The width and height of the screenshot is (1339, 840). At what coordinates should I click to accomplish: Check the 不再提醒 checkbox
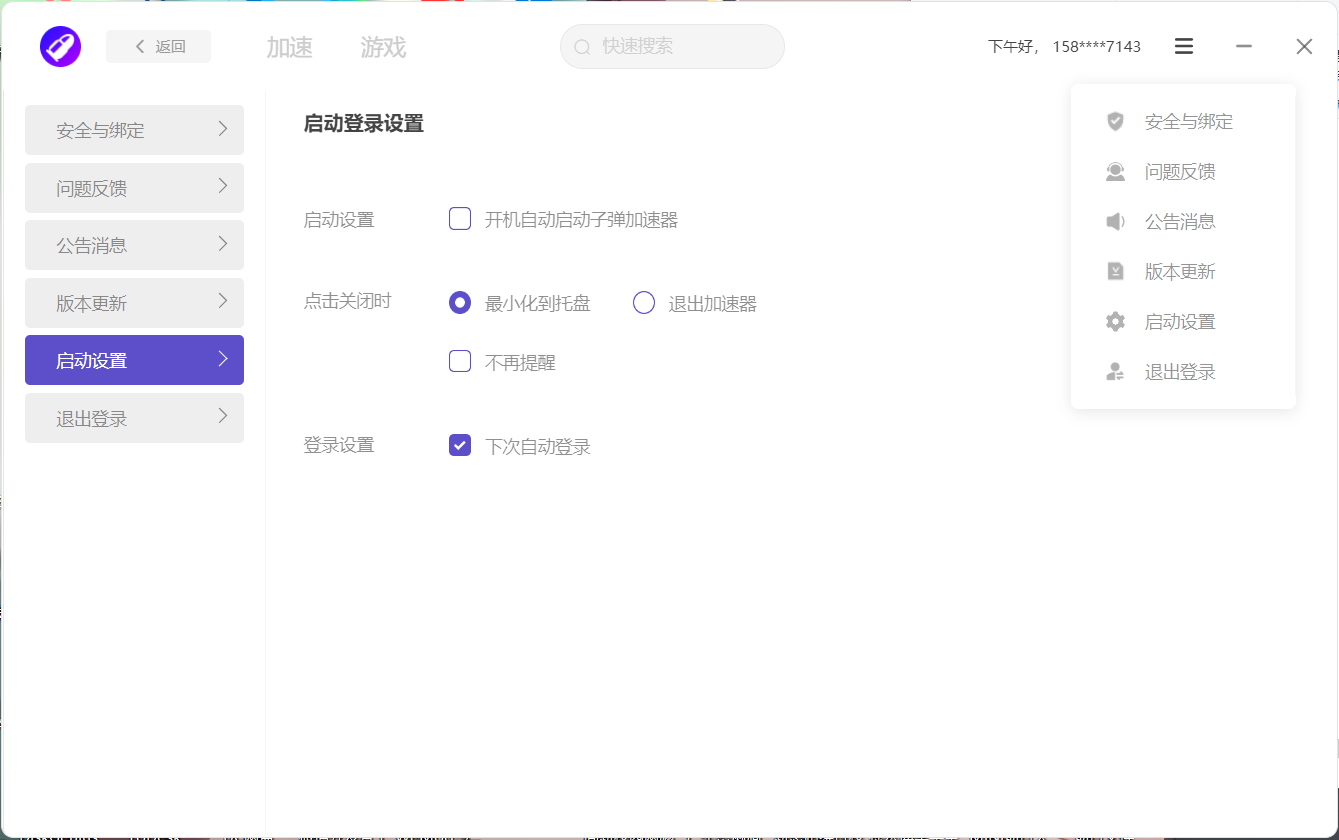(460, 361)
